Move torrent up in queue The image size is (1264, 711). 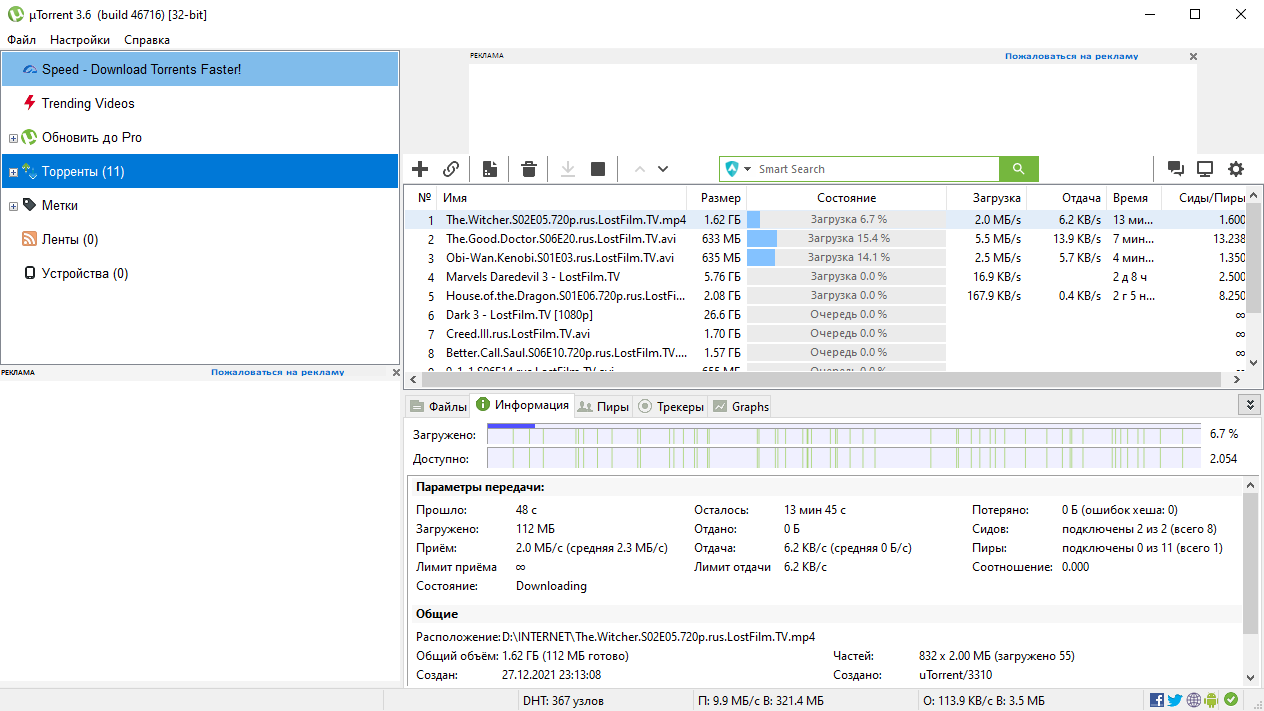pos(640,169)
